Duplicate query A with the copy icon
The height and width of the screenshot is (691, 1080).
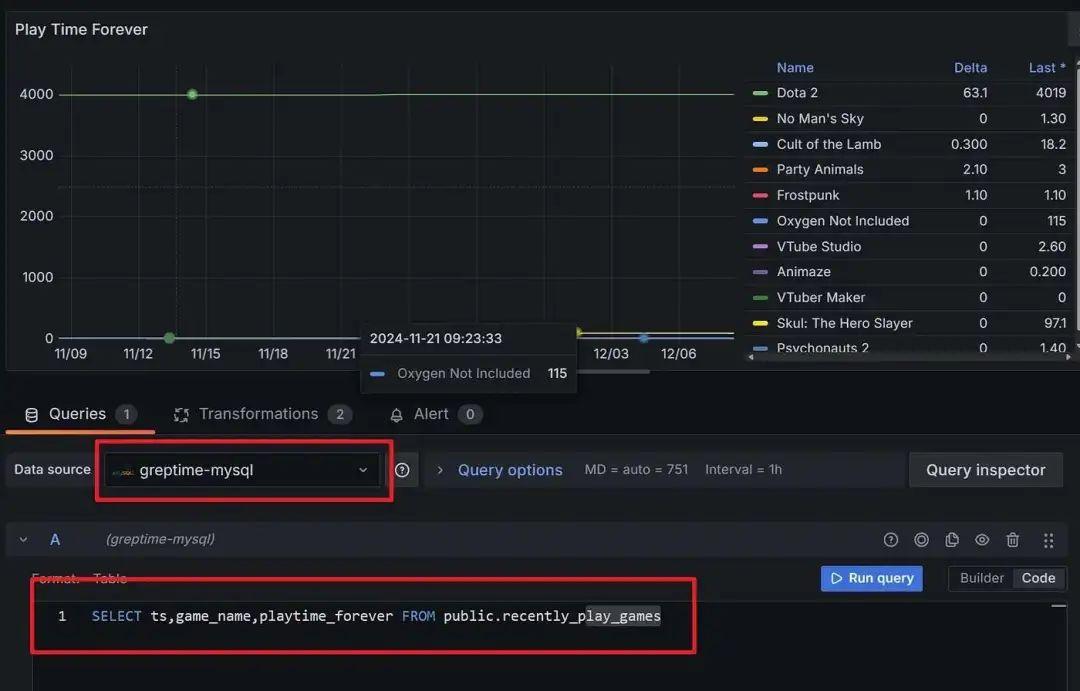coord(952,540)
